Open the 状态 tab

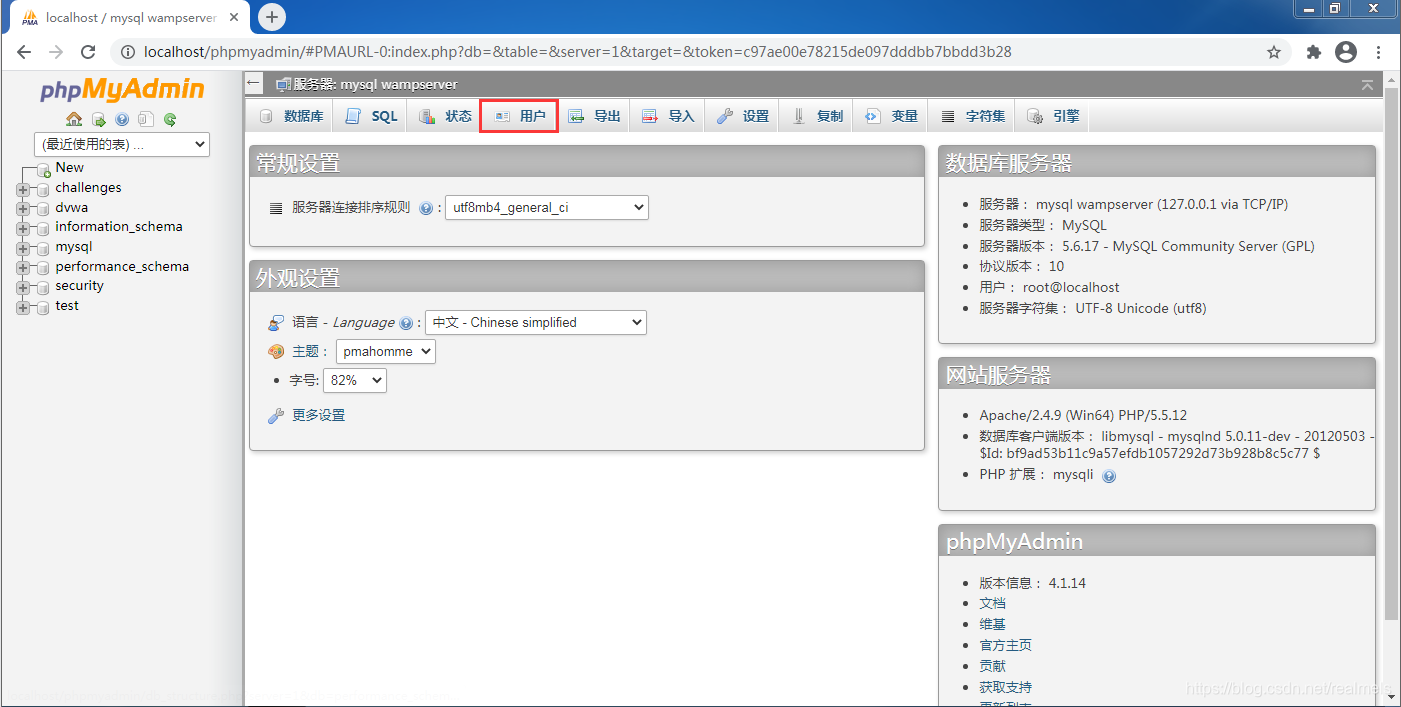444,116
